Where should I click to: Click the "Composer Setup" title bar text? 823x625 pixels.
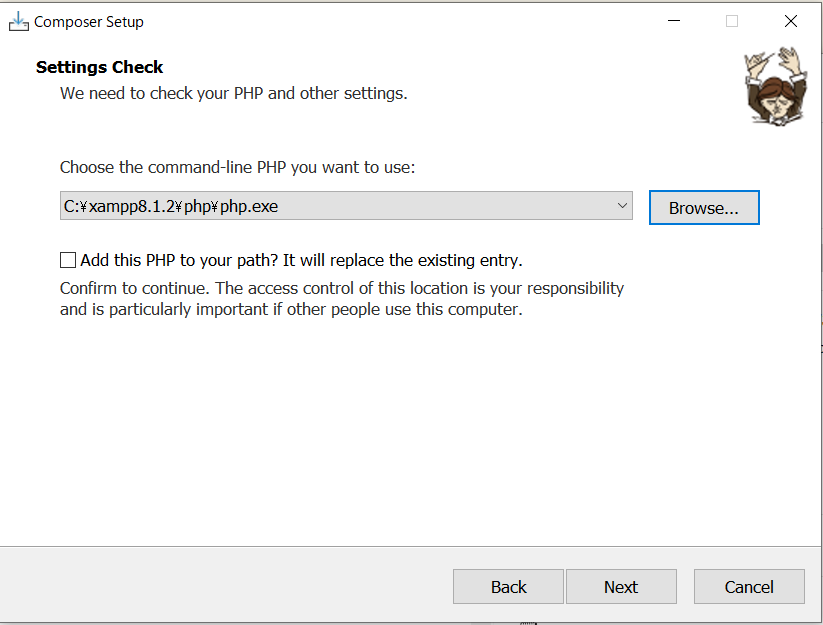point(89,21)
